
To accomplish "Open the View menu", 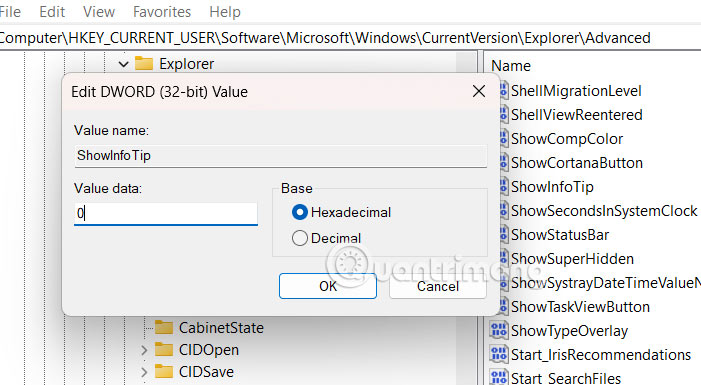I will coord(99,12).
